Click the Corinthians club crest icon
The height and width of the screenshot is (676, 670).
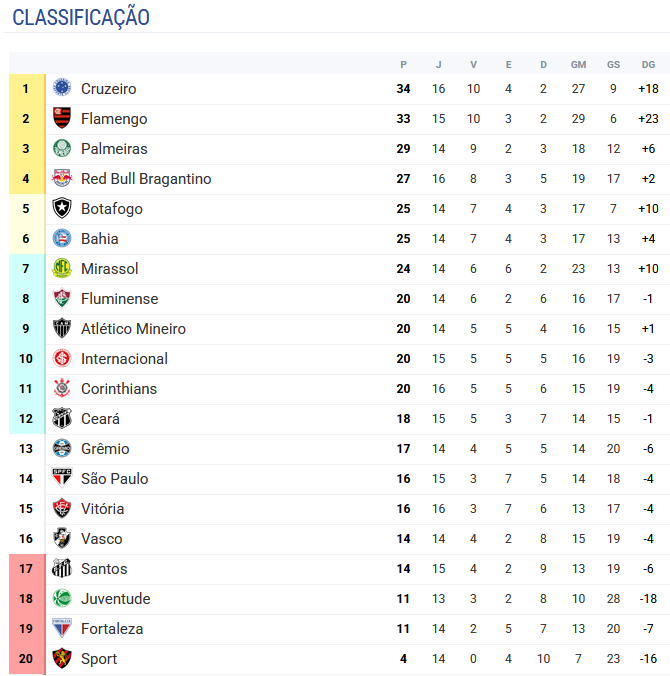coord(62,388)
